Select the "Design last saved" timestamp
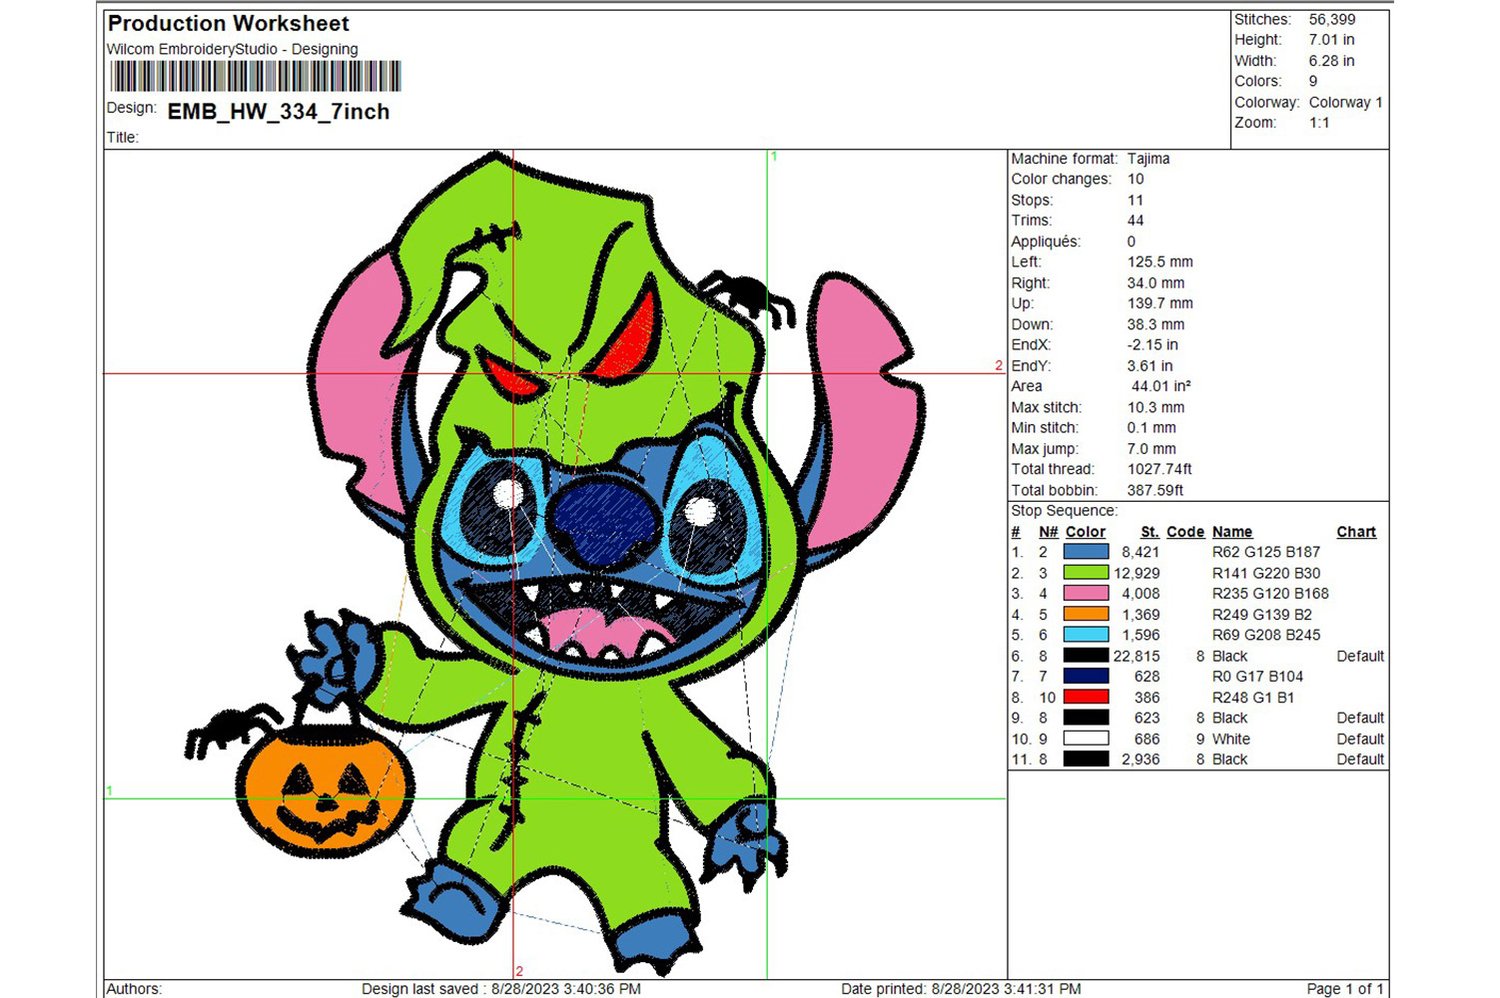Image resolution: width=1500 pixels, height=998 pixels. 501,989
